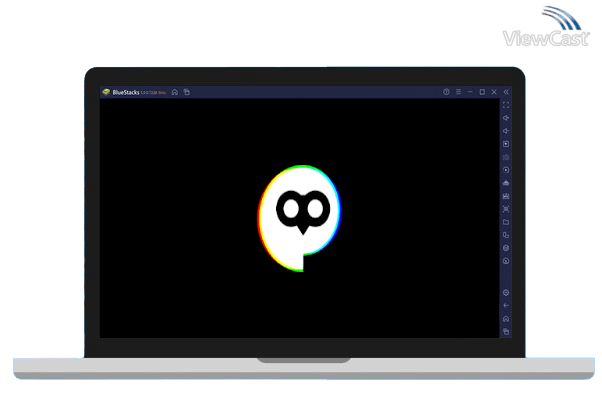Minimize the BlueStacks window
The height and width of the screenshot is (414, 602).
(470, 92)
